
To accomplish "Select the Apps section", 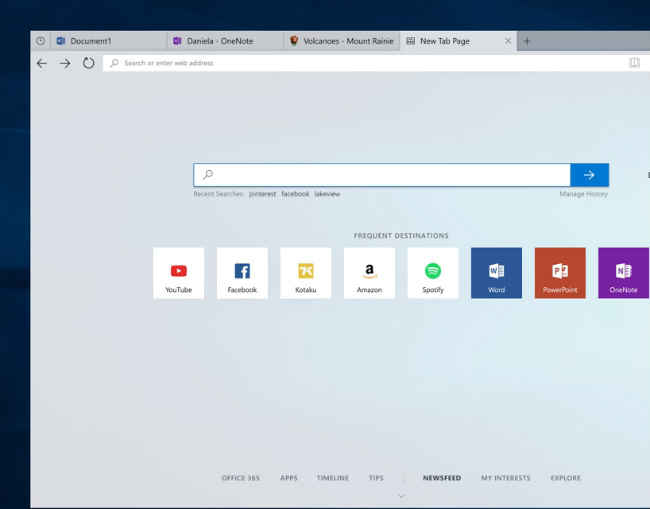I will click(x=289, y=478).
